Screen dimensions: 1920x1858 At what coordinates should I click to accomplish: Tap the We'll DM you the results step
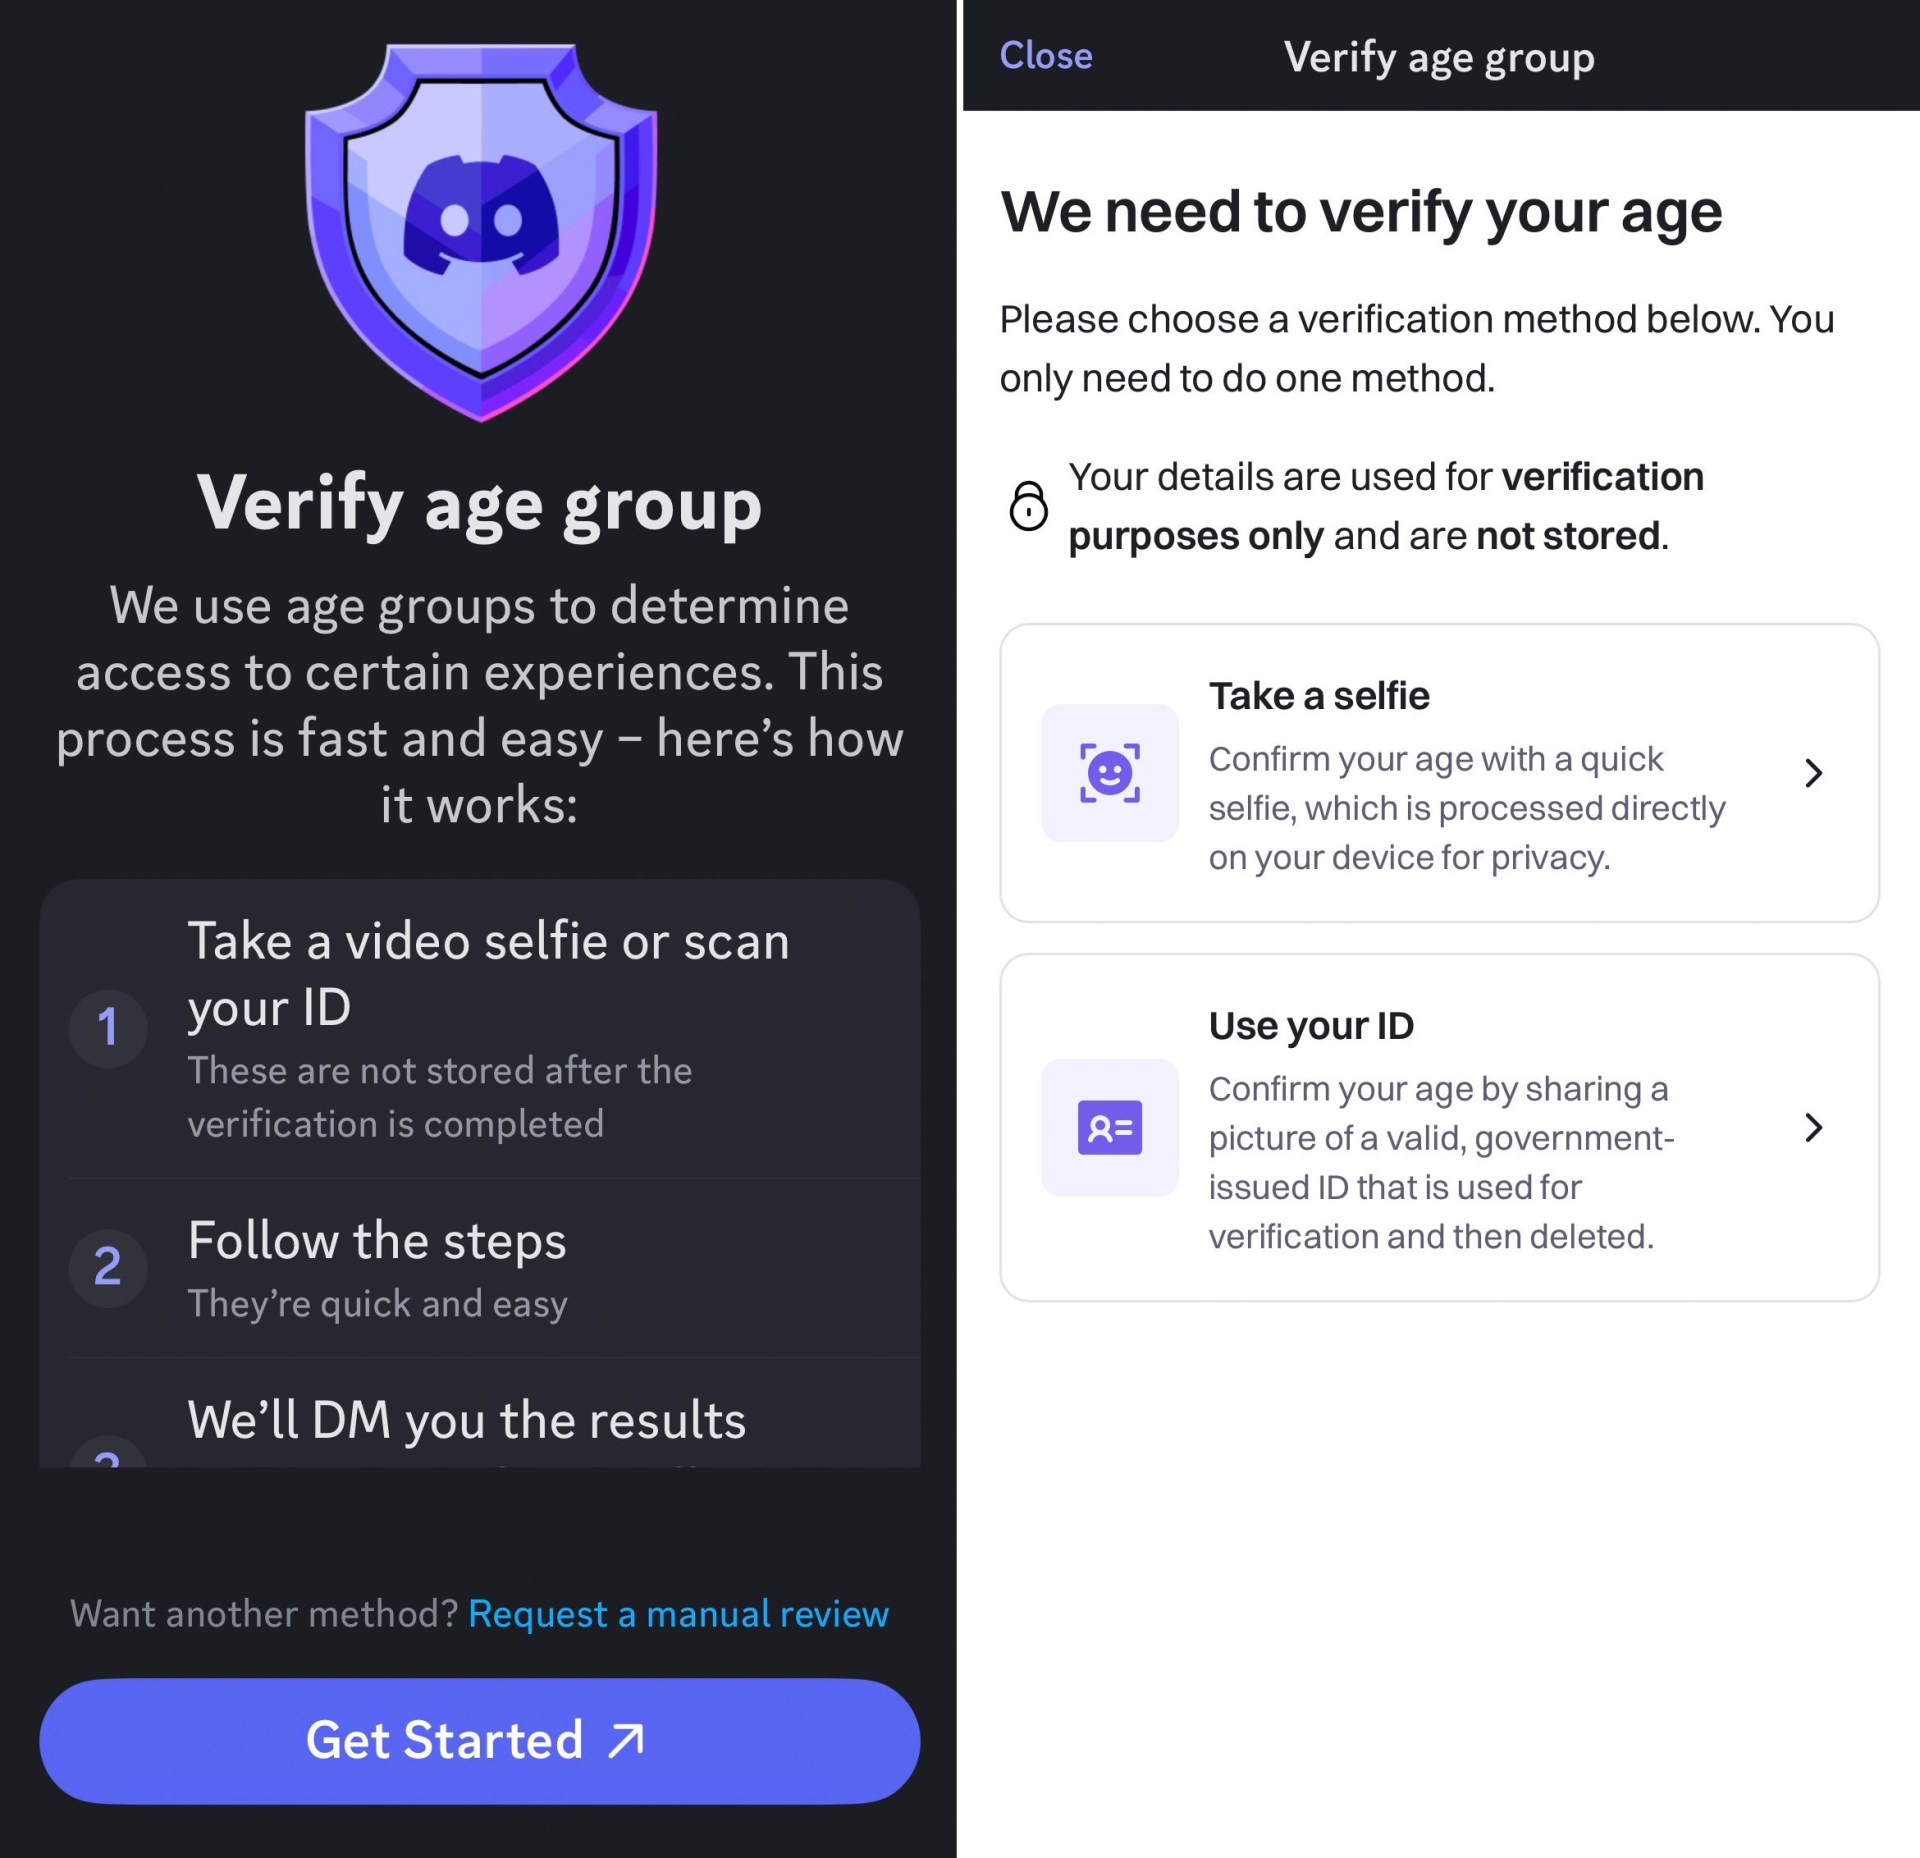click(466, 1420)
